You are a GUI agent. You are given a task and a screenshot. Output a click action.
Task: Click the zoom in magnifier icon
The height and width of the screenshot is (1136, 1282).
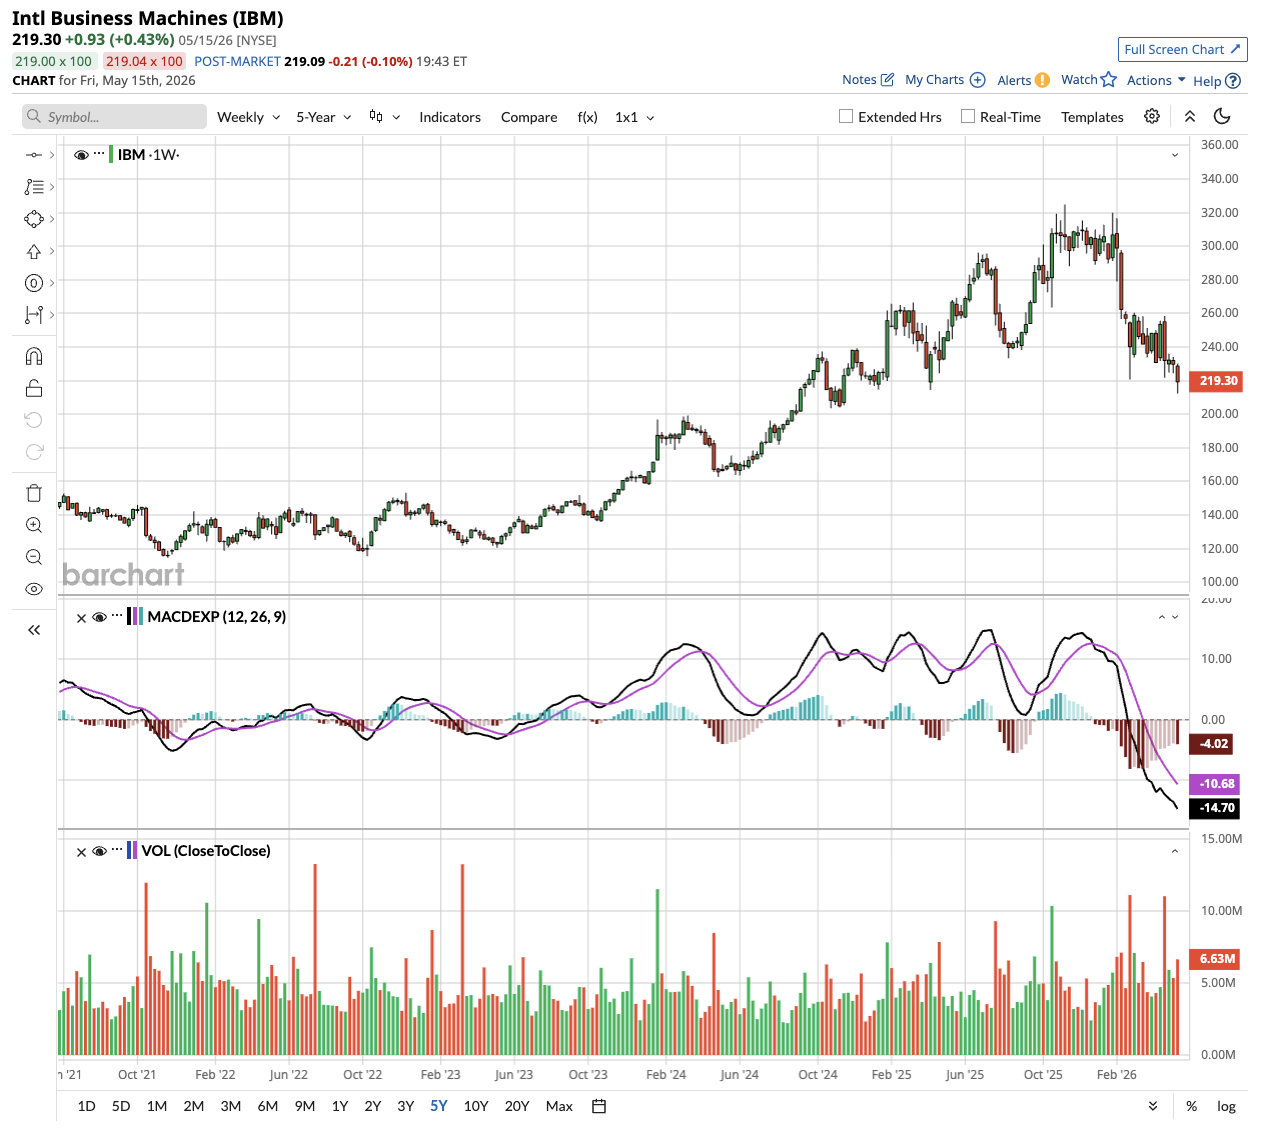[x=34, y=525]
